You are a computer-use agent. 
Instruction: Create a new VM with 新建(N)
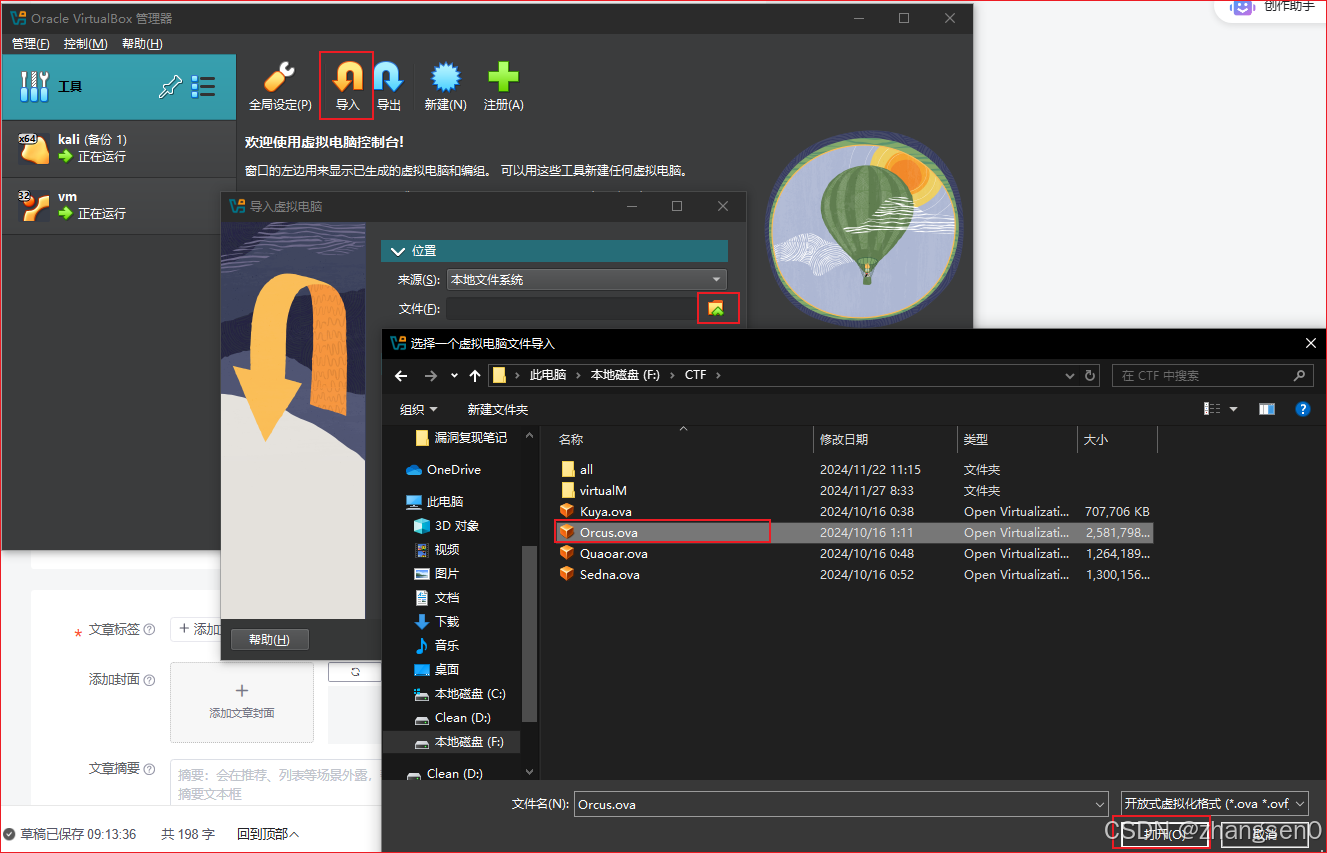445,86
